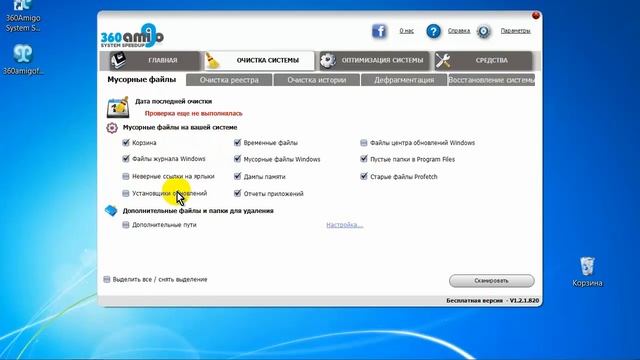Viewport: 640px width, 360px height.
Task: Click the Дата последней очистки label
Action: click(173, 101)
